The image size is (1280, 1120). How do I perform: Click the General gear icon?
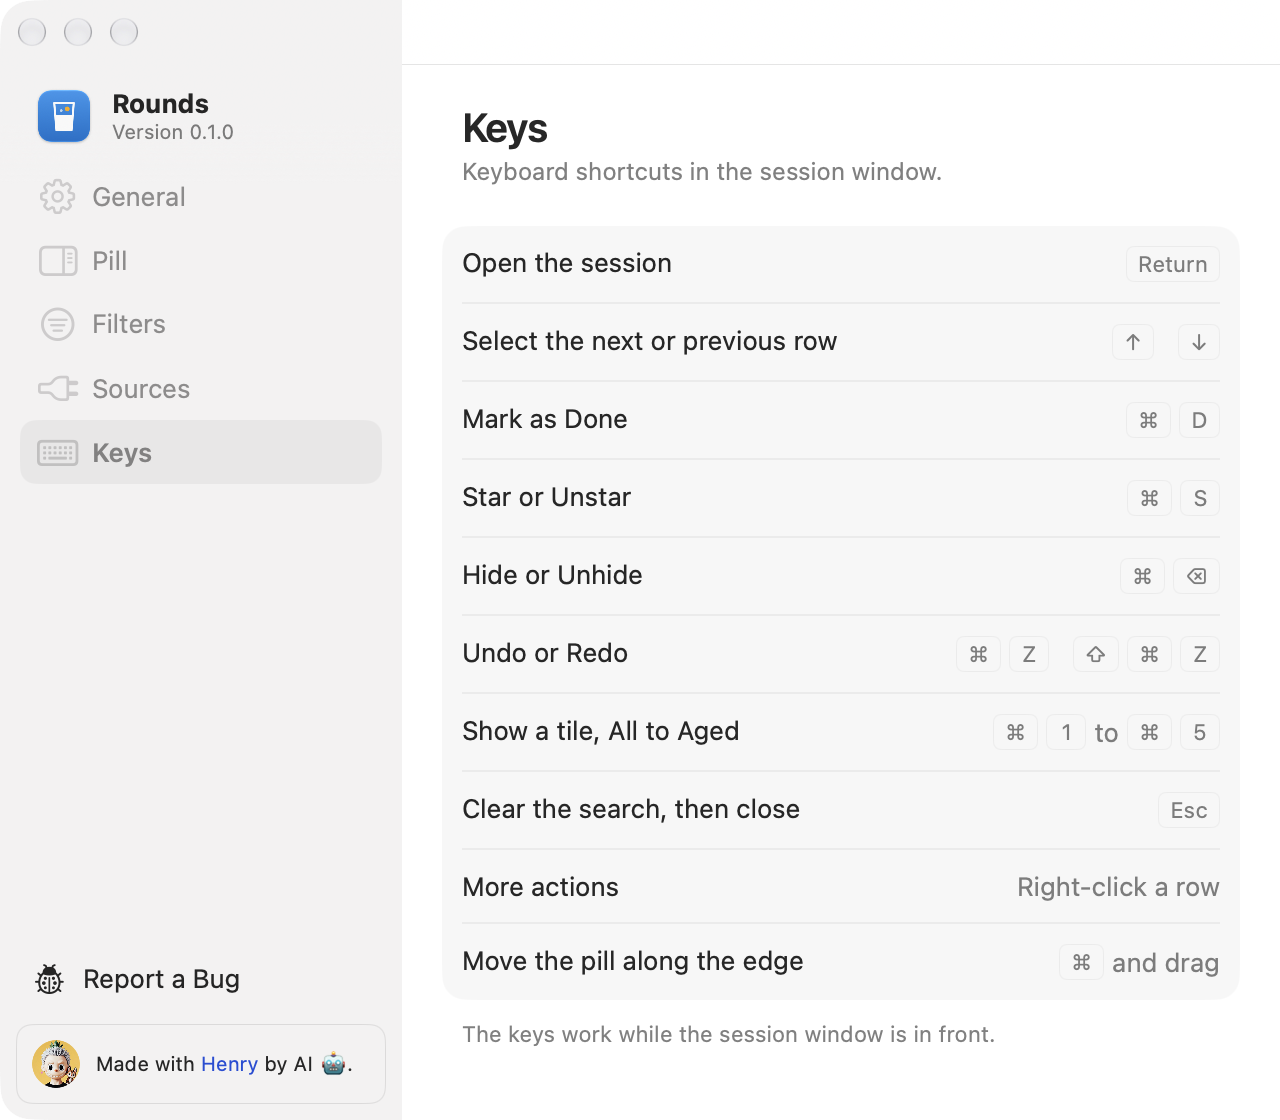tap(58, 197)
